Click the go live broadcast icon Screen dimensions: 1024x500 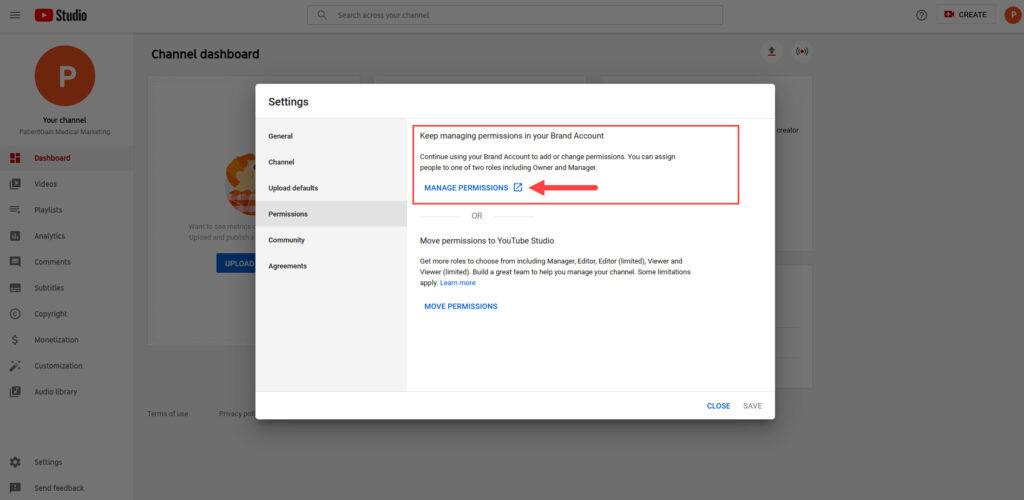coord(802,52)
